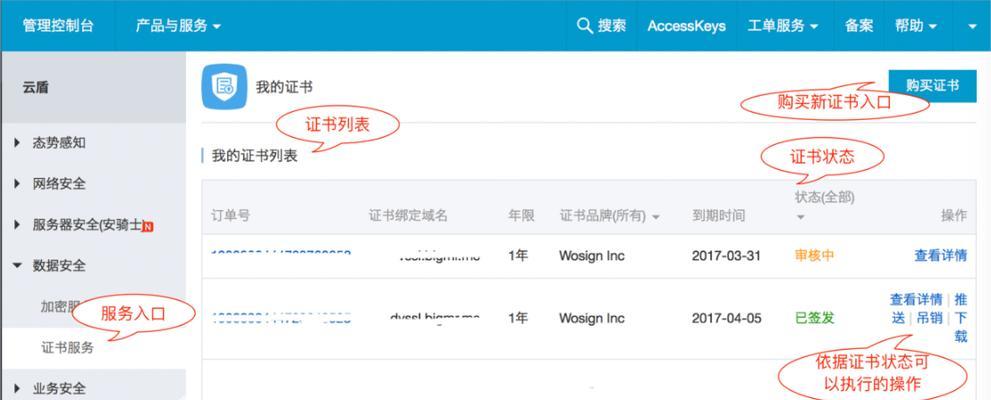This screenshot has height=400, width=991.
Task: Click the 我的证书列表 heading
Action: pos(255,156)
